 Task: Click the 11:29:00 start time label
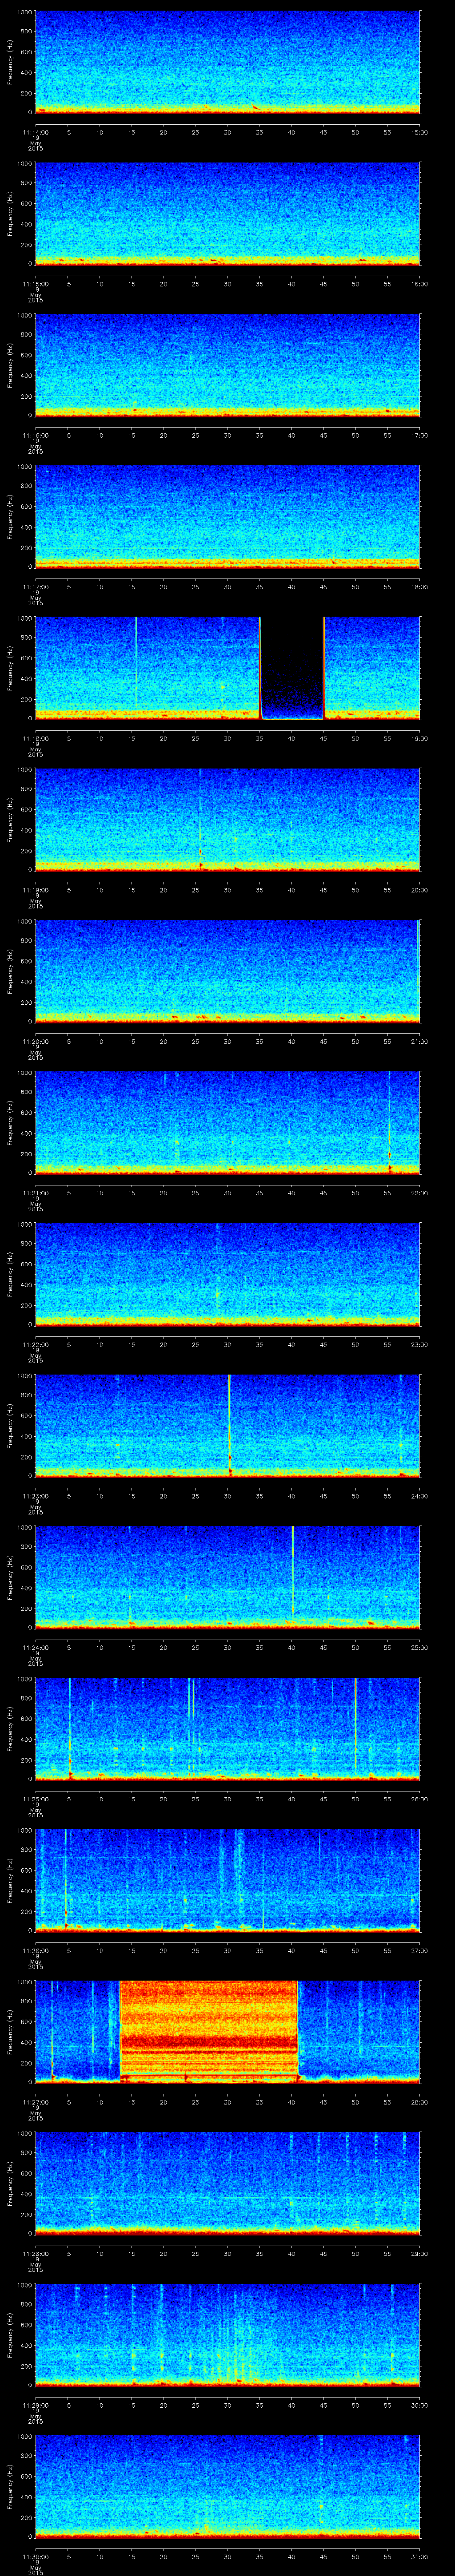coord(35,2404)
